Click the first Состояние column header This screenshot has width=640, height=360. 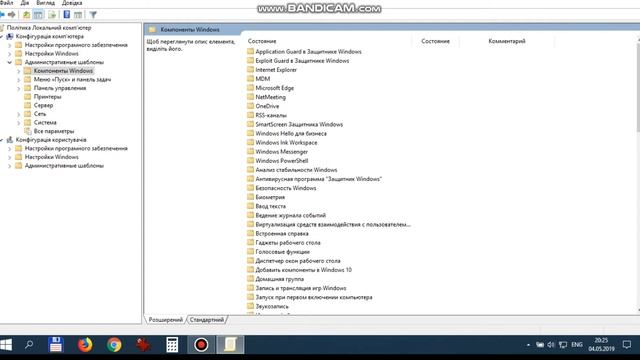coord(262,41)
